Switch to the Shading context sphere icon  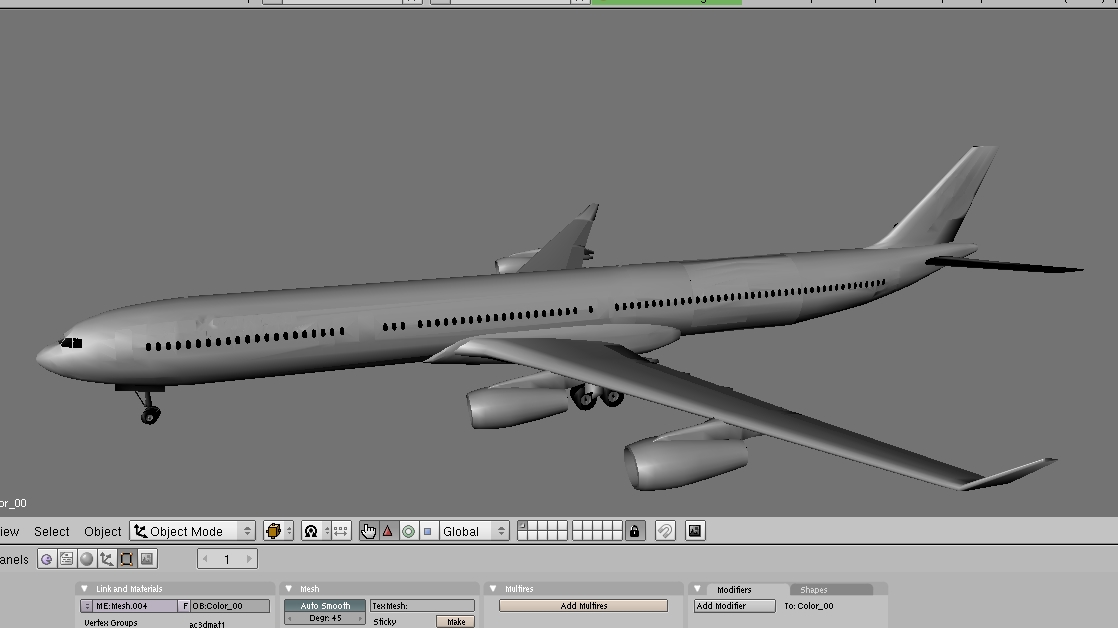86,559
